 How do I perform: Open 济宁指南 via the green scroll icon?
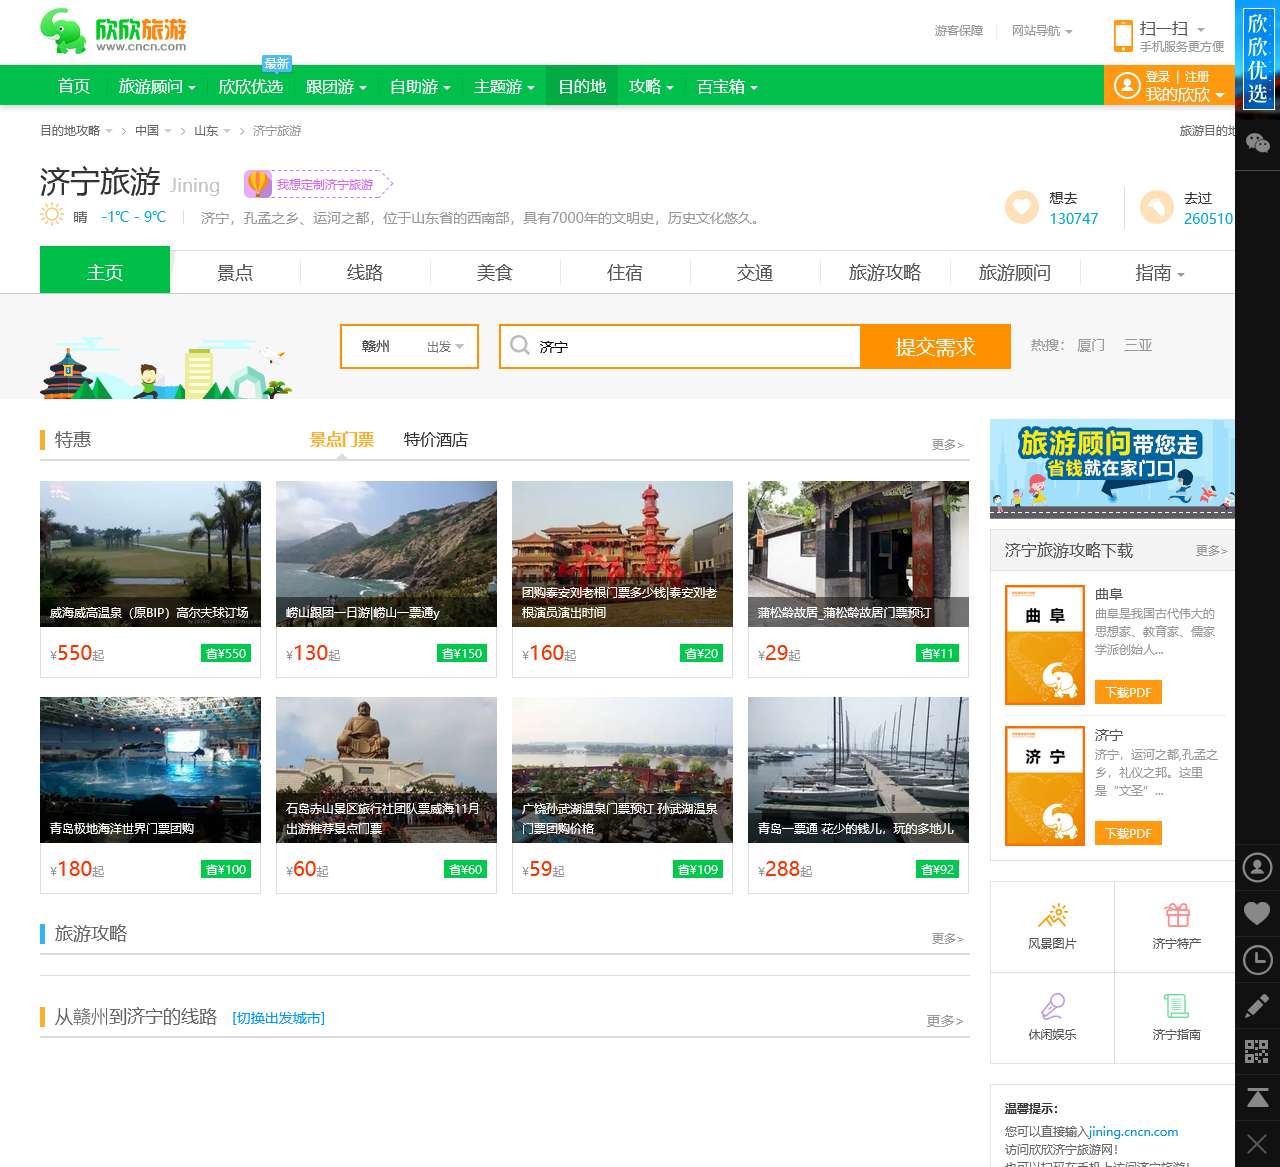1176,1007
